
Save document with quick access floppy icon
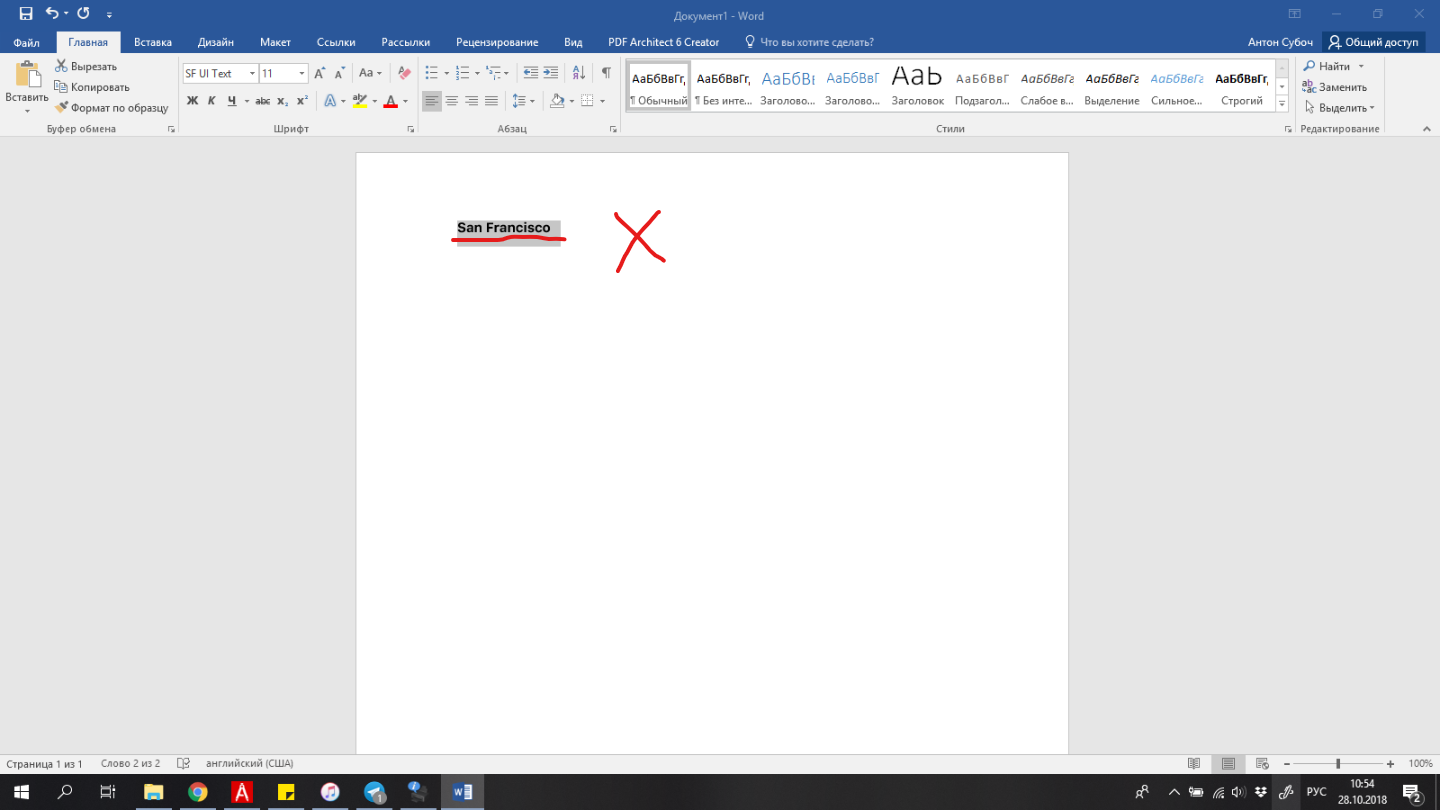tap(26, 14)
